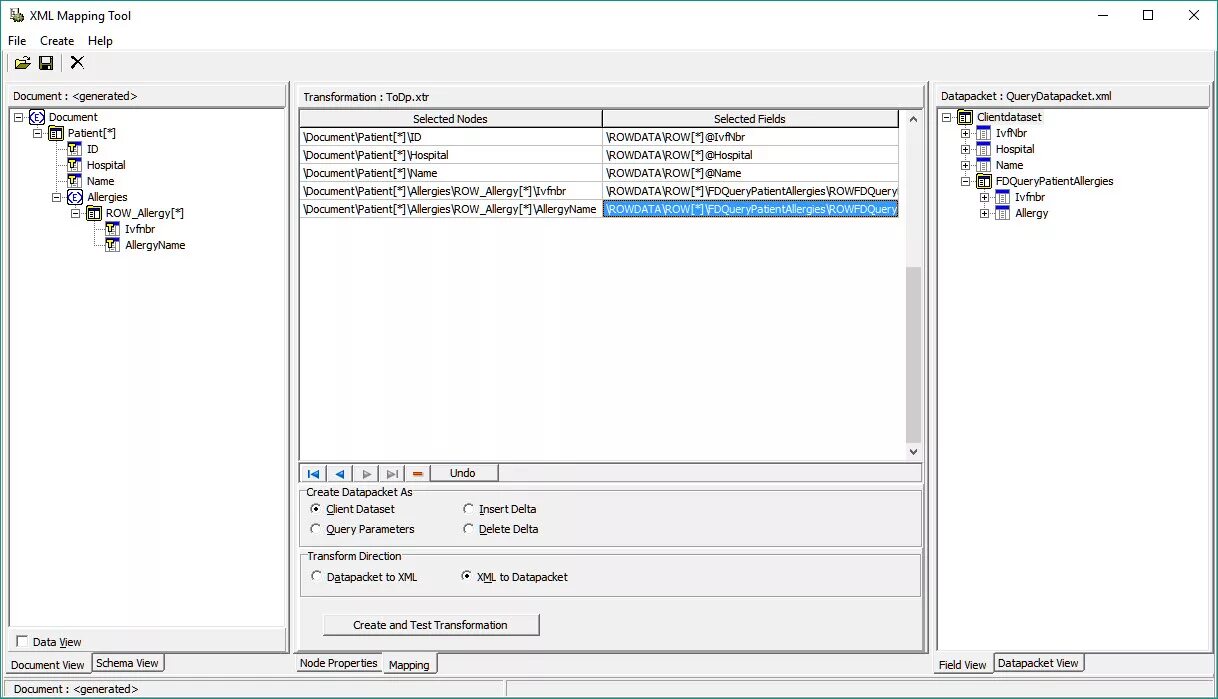Click the Document node icon in tree

tap(37, 117)
